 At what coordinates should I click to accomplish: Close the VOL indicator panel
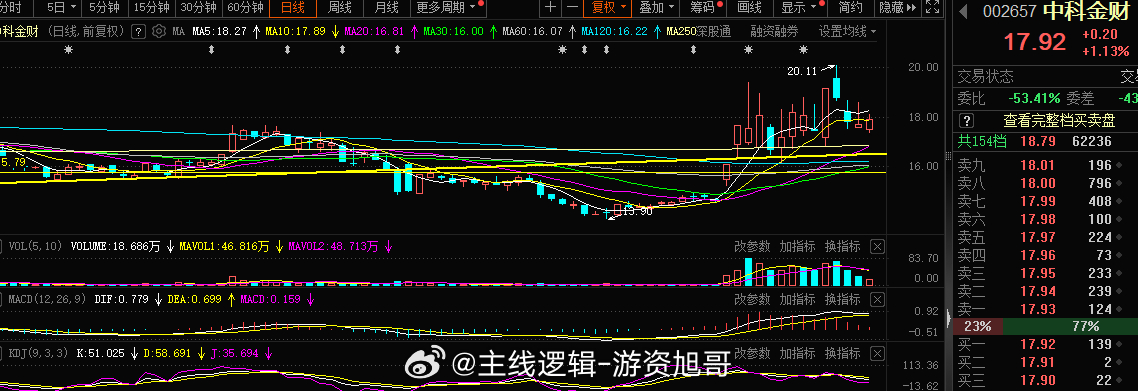coord(877,247)
